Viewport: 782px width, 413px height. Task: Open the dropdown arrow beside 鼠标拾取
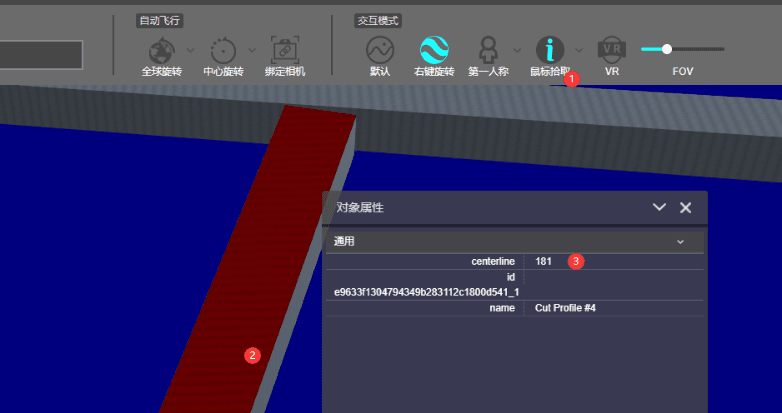(579, 49)
